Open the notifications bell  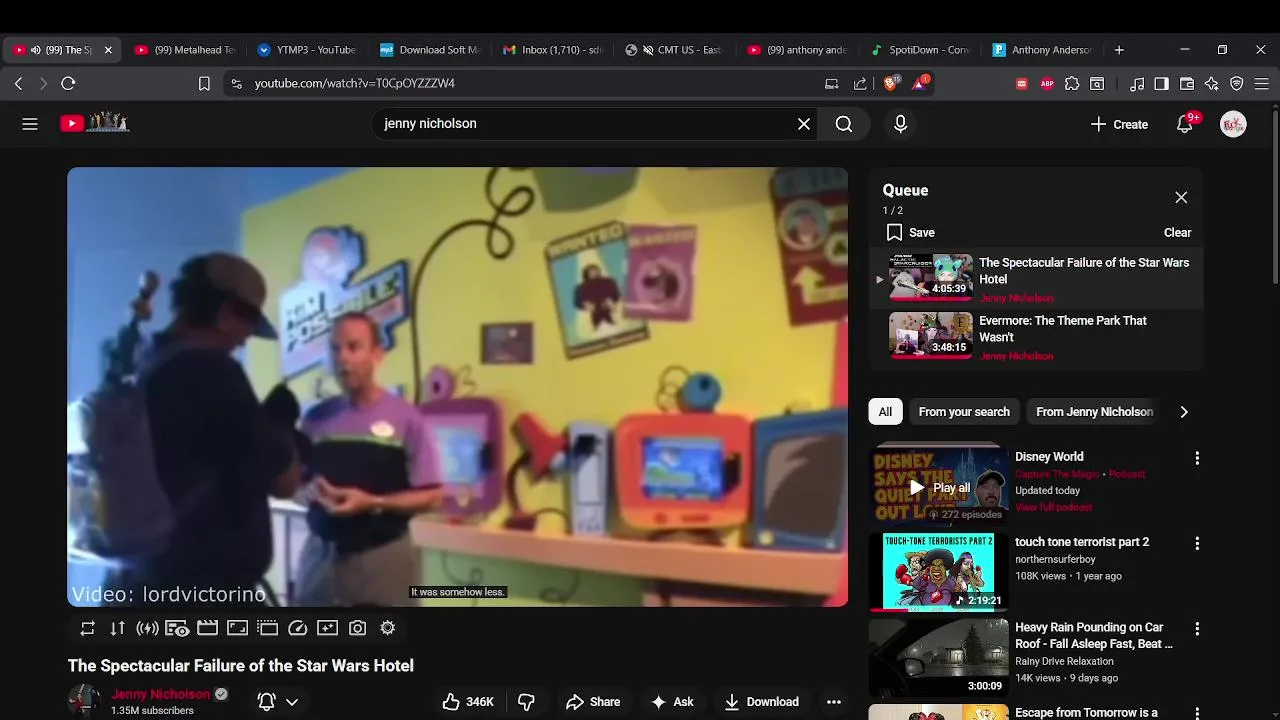tap(1185, 124)
